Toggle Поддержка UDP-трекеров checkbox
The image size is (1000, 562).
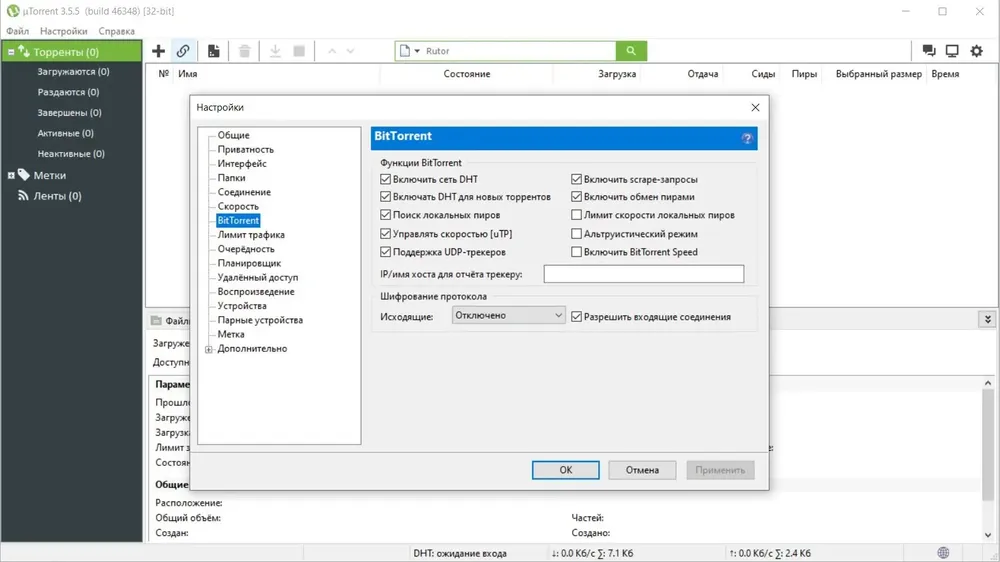(x=385, y=252)
